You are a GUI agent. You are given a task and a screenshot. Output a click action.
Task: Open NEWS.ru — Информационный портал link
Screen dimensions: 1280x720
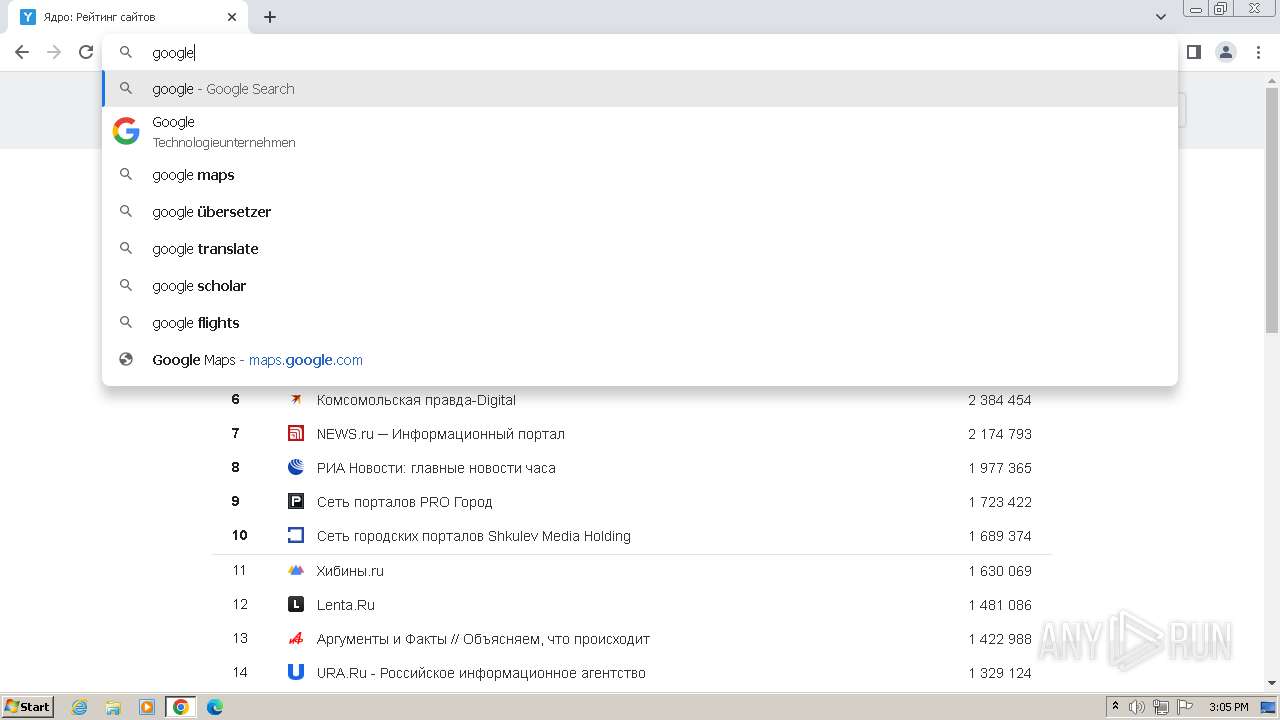point(440,434)
